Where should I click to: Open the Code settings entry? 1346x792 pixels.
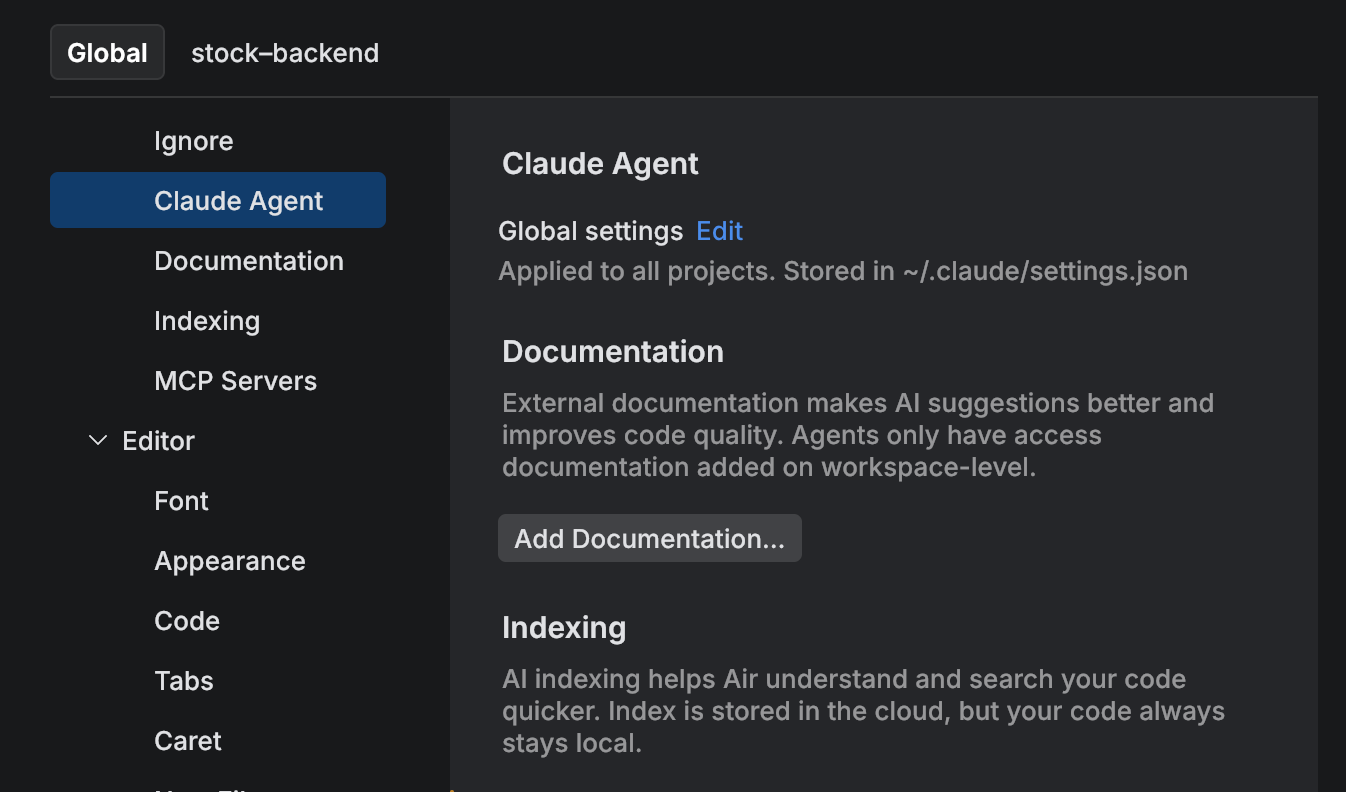186,621
